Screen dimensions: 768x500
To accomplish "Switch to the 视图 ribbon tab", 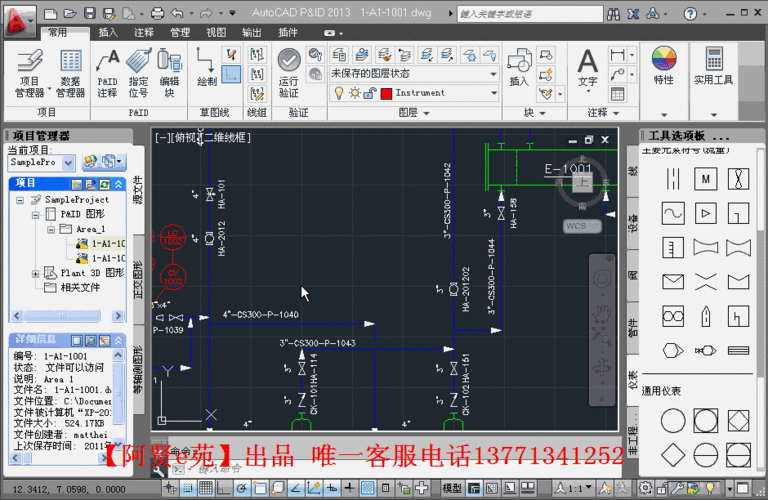I will pos(216,33).
